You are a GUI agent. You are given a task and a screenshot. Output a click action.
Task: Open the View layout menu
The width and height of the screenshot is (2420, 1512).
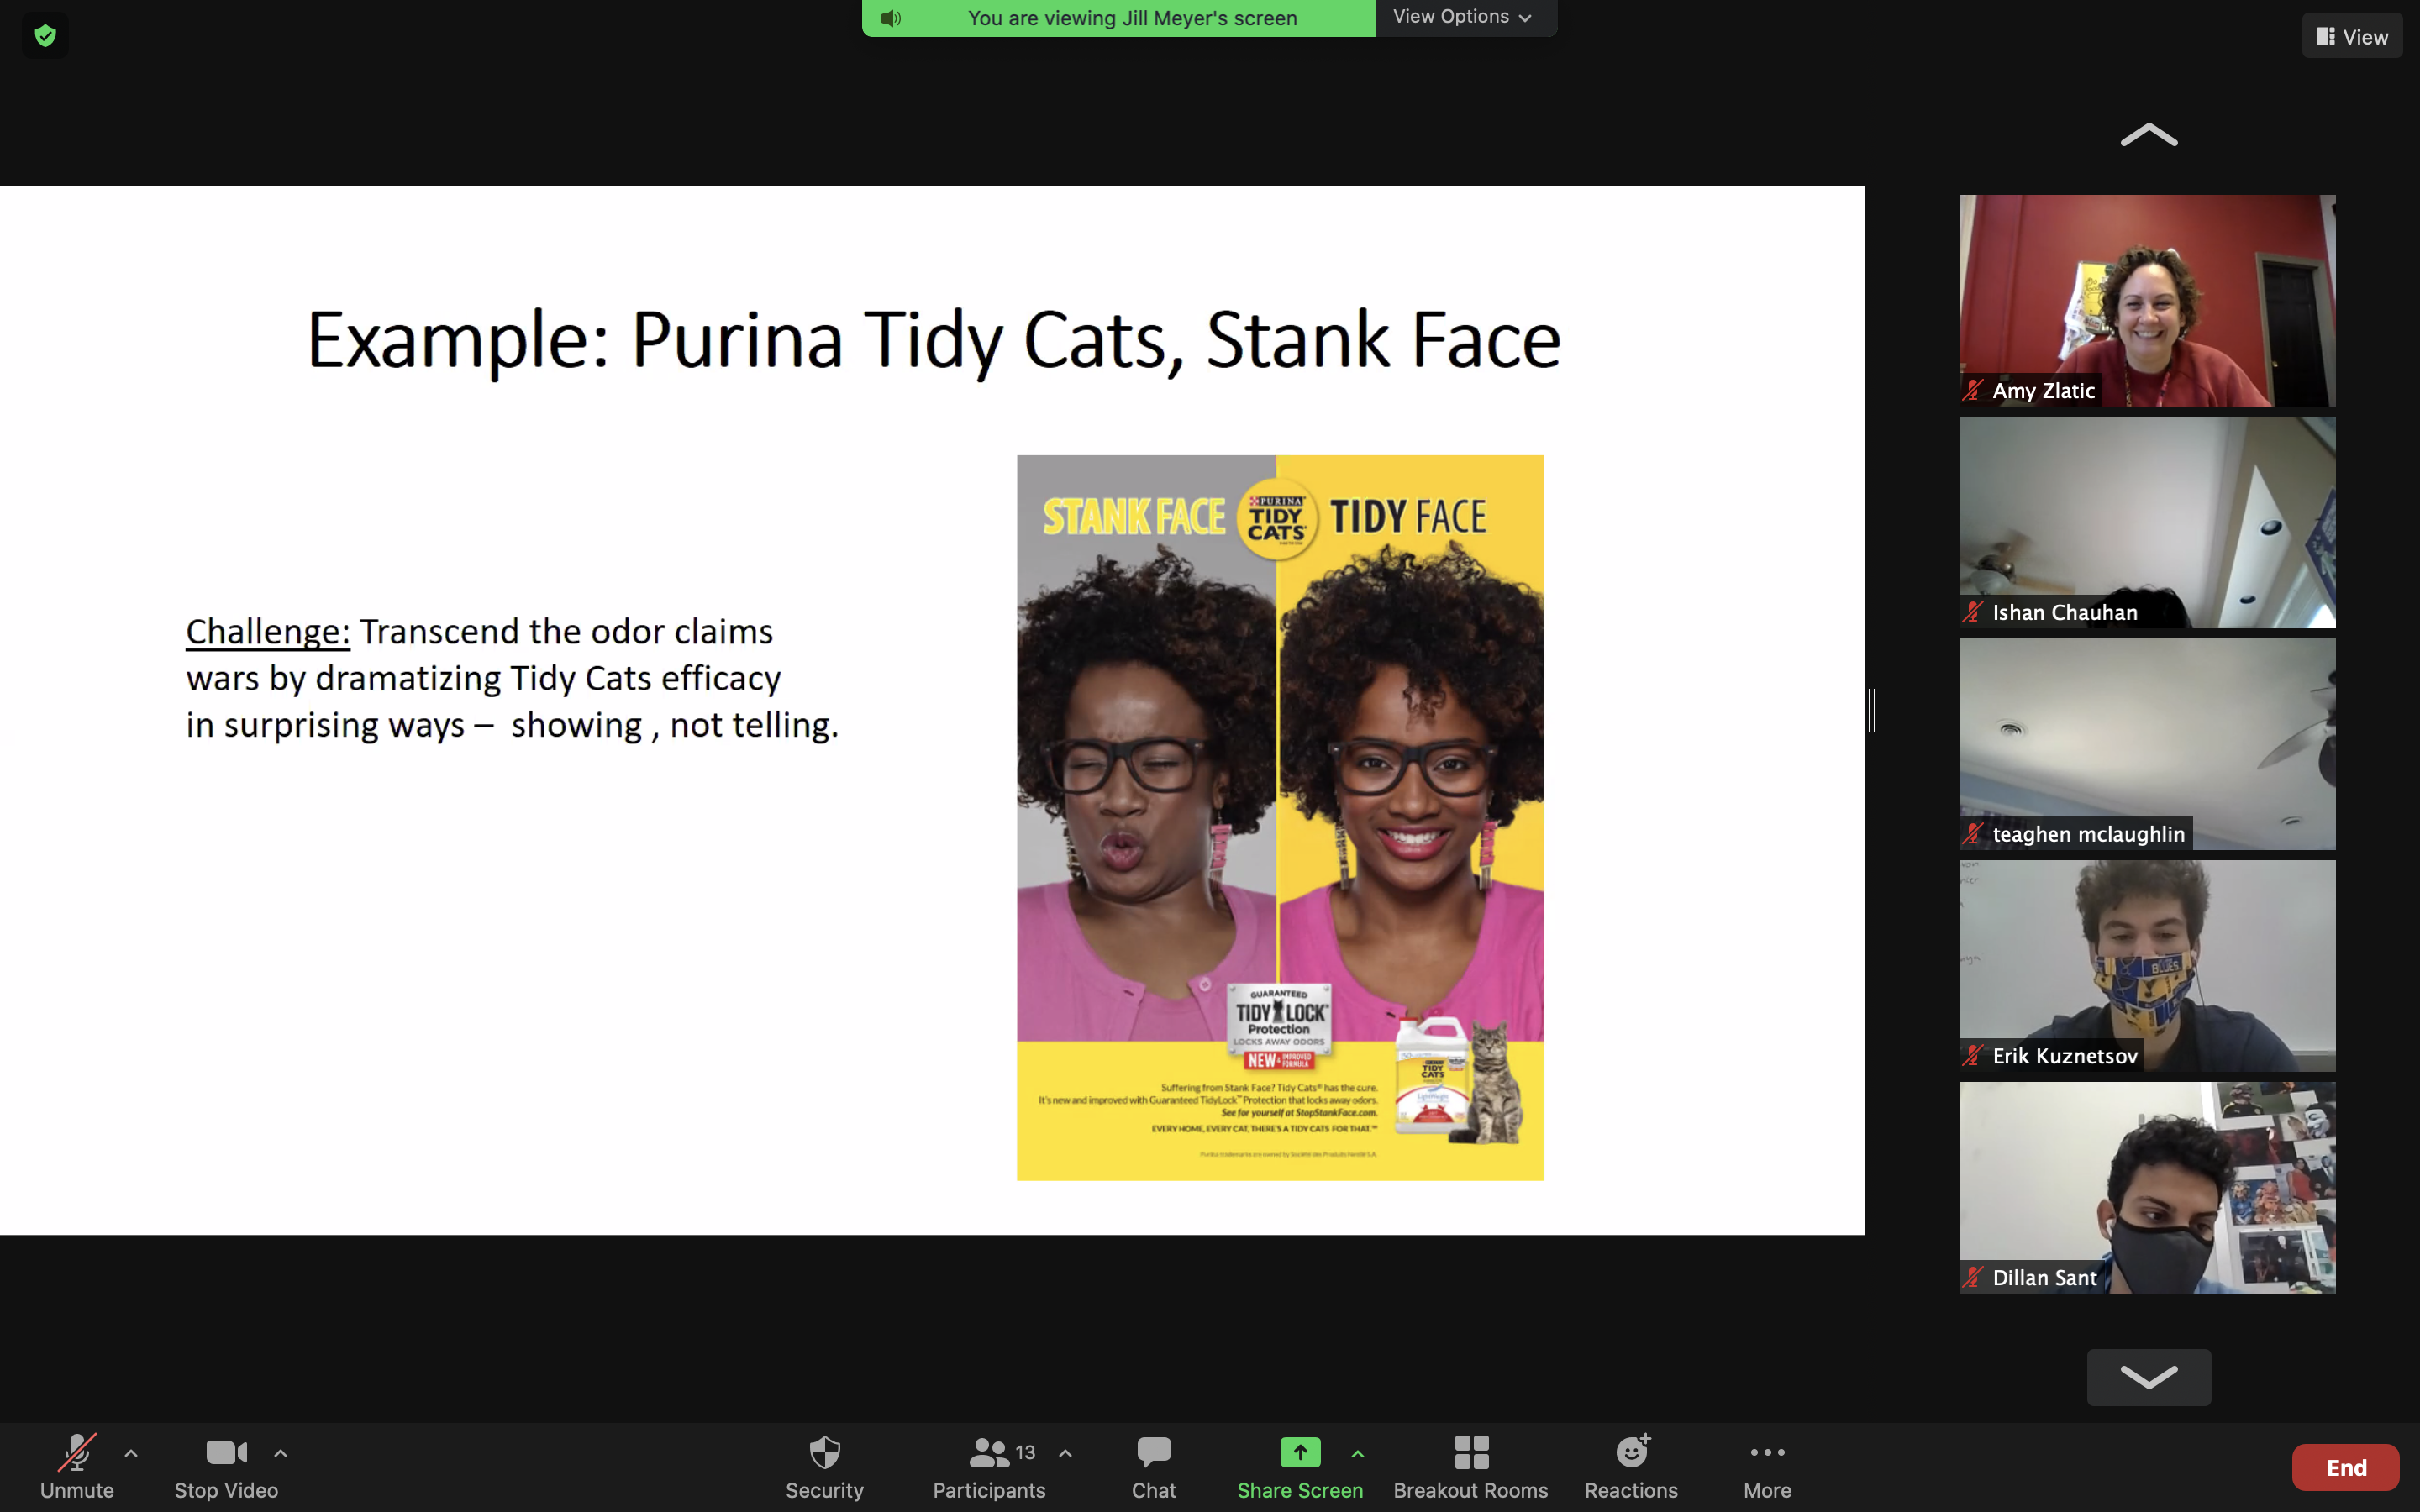(x=2351, y=37)
